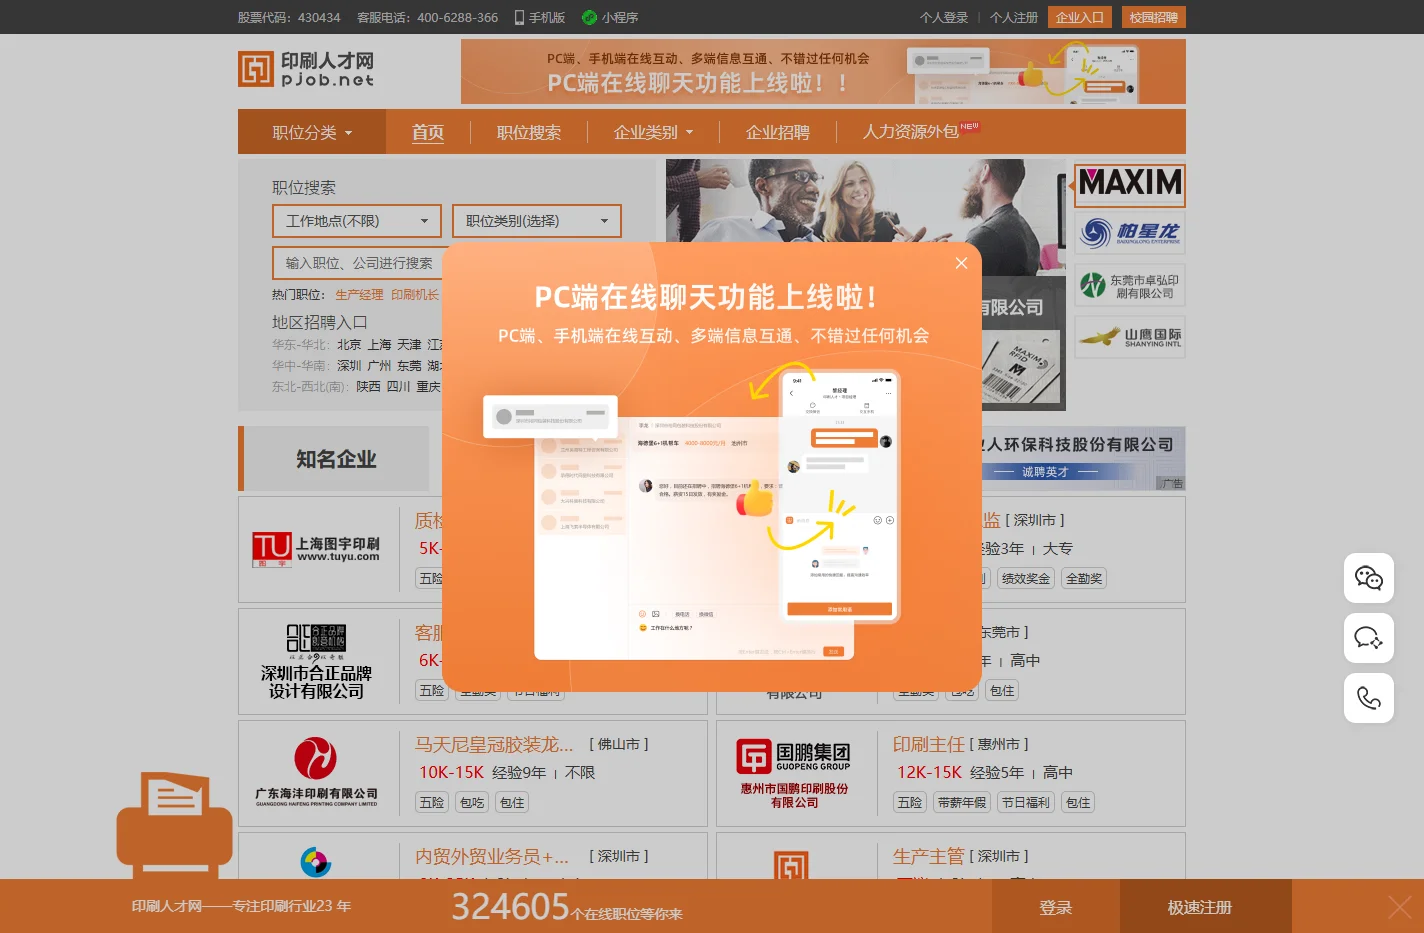The height and width of the screenshot is (933, 1424).
Task: Open 东莞市卓弘印刷有限公司 logo link
Action: 1130,286
